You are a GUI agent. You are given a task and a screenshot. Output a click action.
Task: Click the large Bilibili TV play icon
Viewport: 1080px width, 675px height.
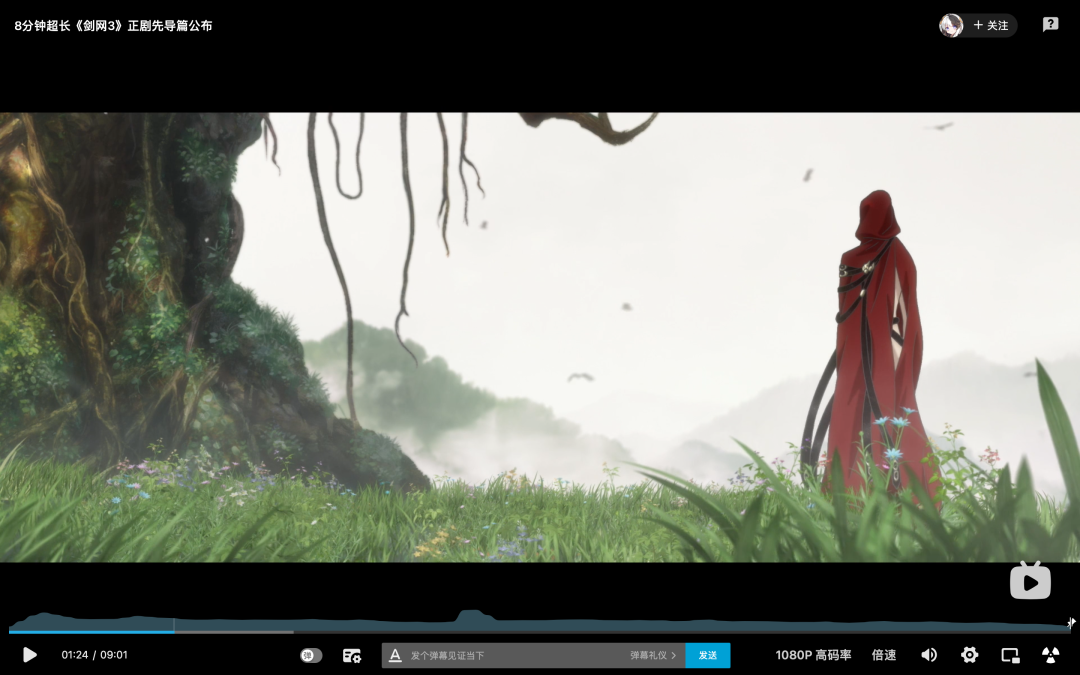(x=1030, y=581)
